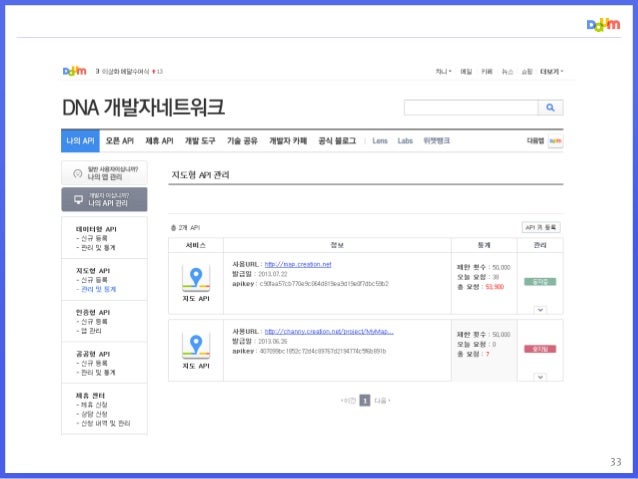Click the 통계 column header

pyautogui.click(x=484, y=245)
